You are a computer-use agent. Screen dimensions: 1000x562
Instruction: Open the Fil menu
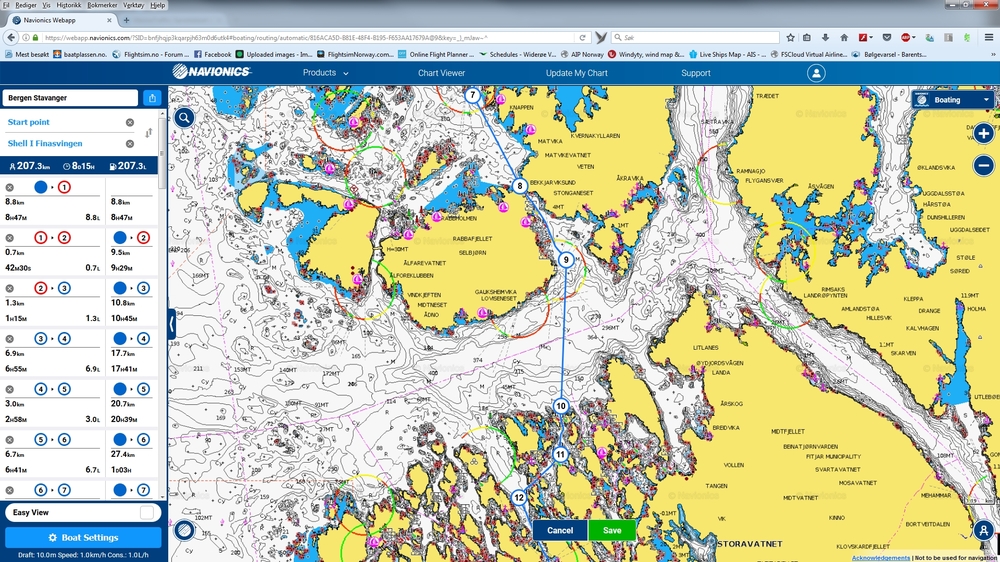click(x=6, y=5)
